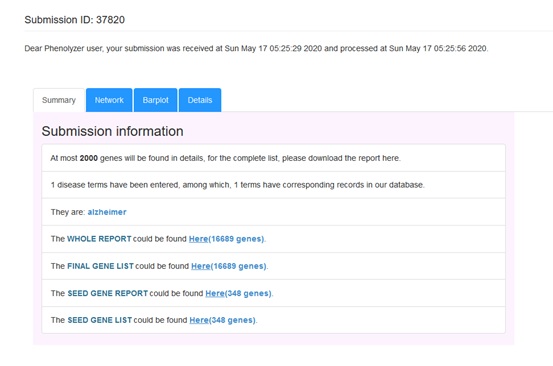This screenshot has width=553, height=366.
Task: Click the bold 2000 genes number
Action: pyautogui.click(x=89, y=158)
